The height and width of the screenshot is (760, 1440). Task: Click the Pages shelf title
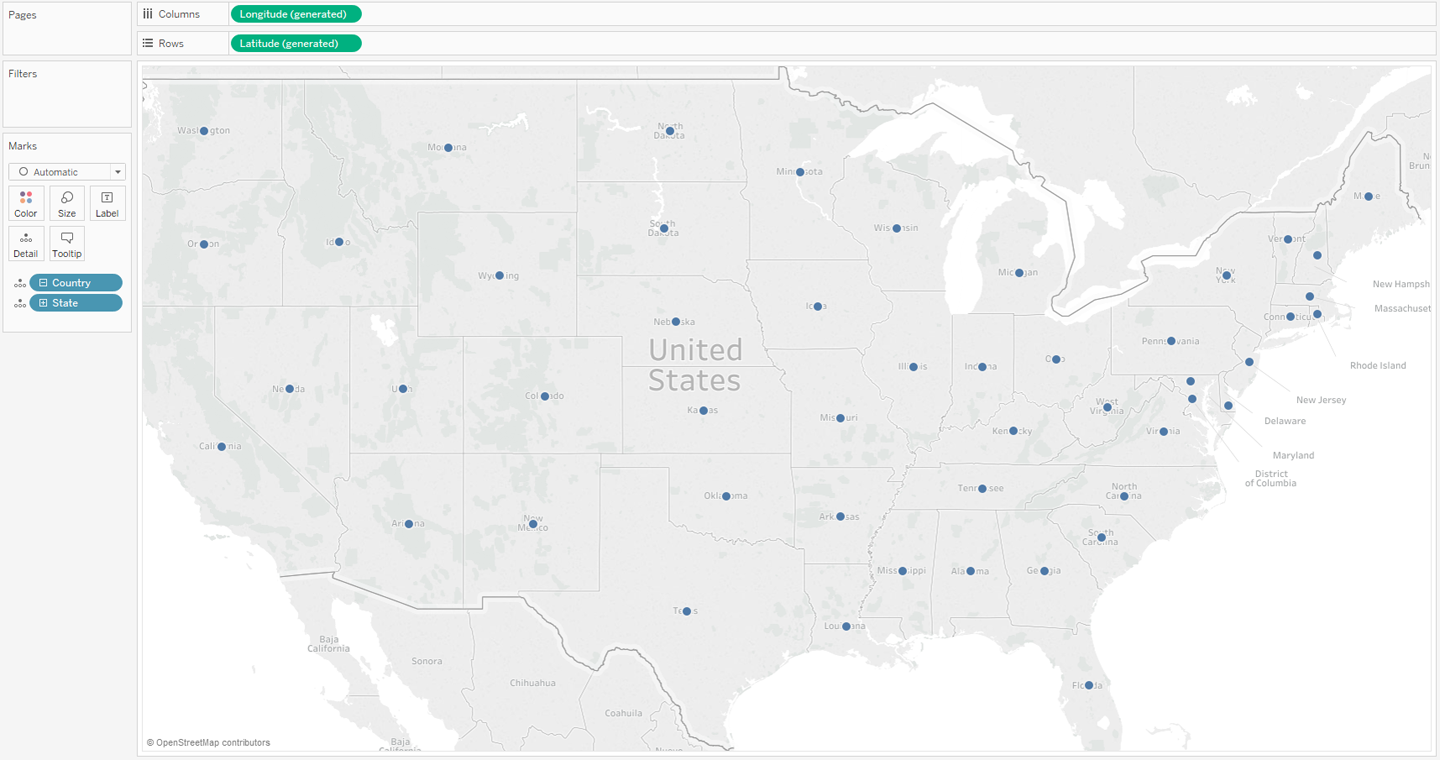point(23,15)
